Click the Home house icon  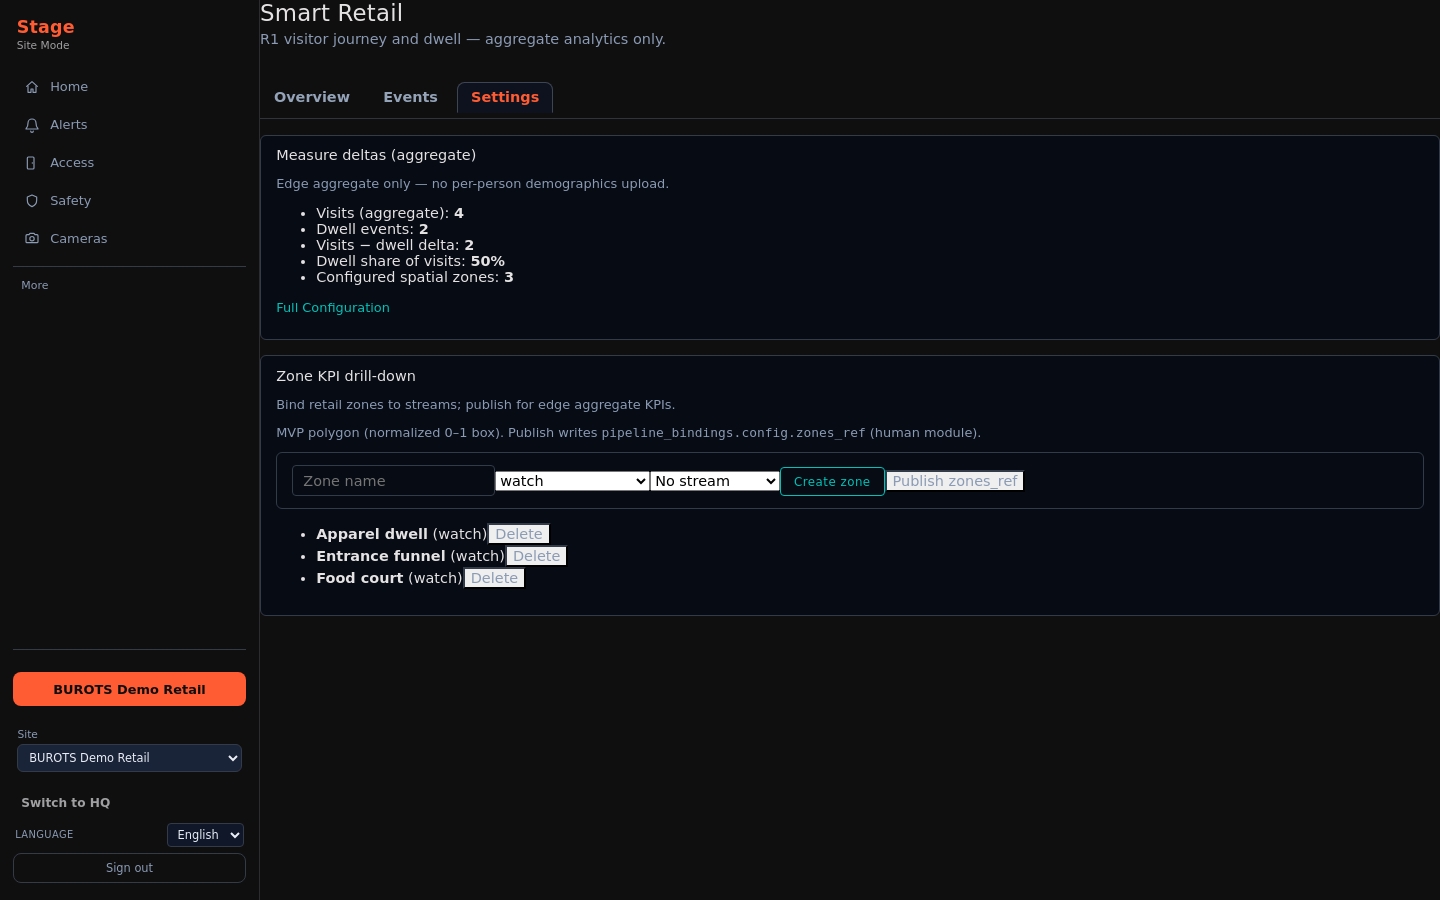click(x=32, y=87)
